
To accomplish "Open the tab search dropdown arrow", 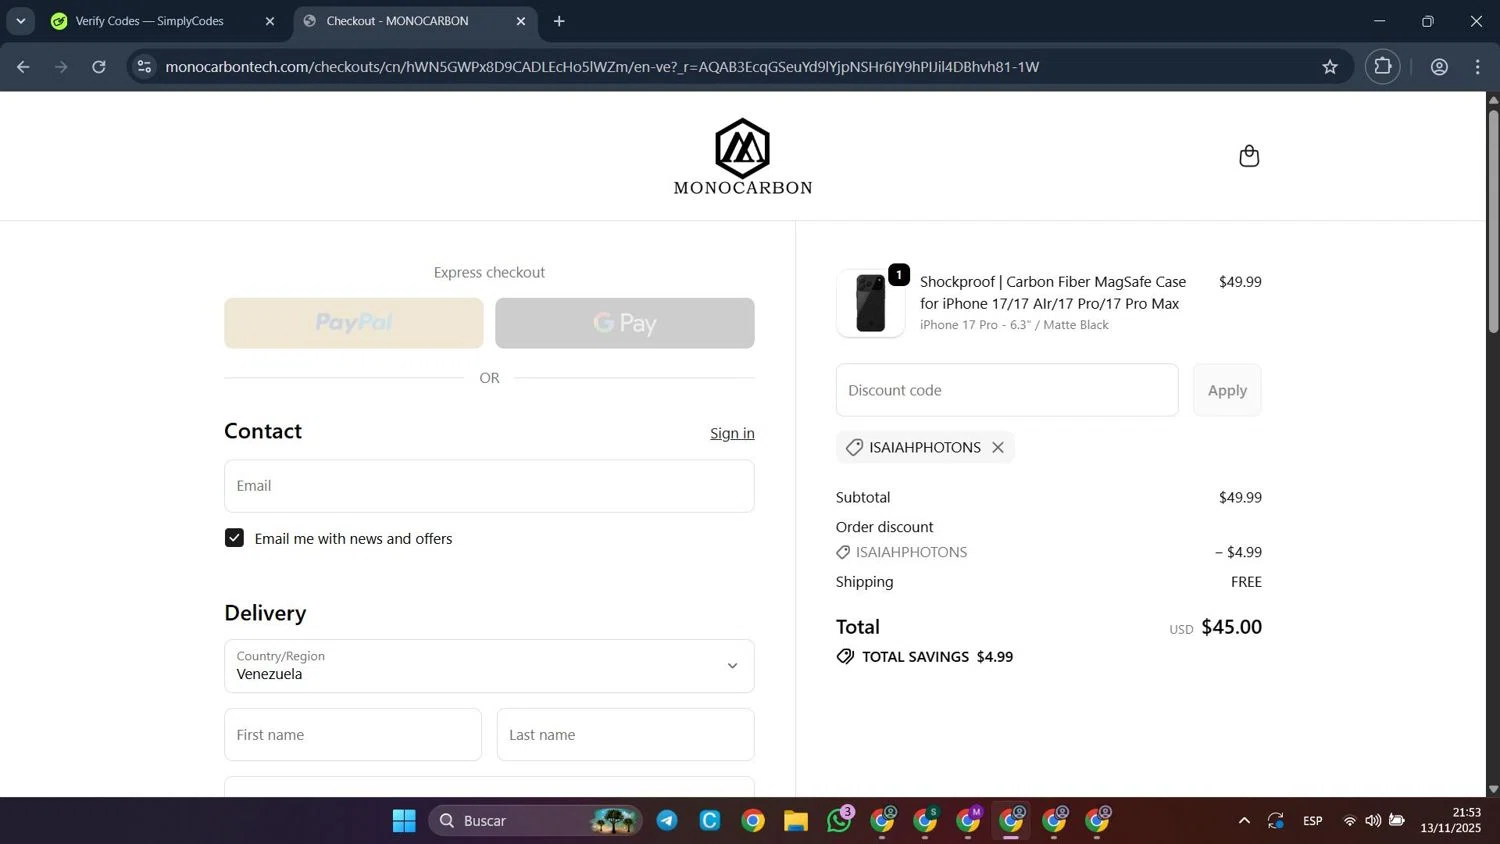I will point(20,21).
